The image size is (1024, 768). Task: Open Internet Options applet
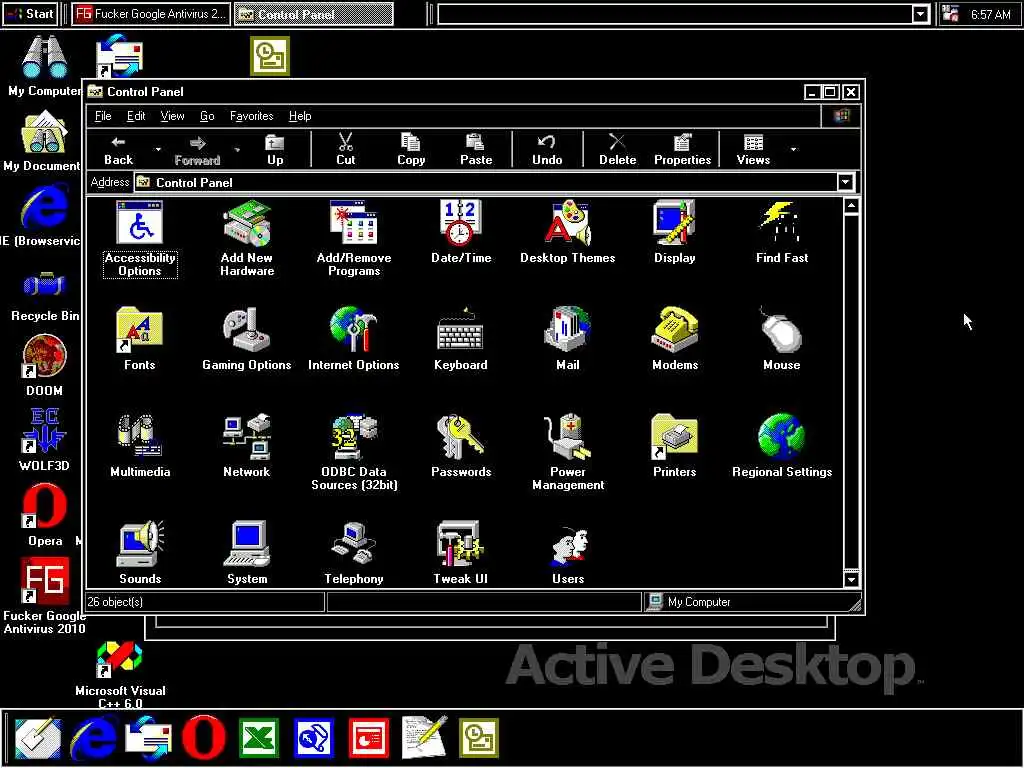pyautogui.click(x=354, y=339)
